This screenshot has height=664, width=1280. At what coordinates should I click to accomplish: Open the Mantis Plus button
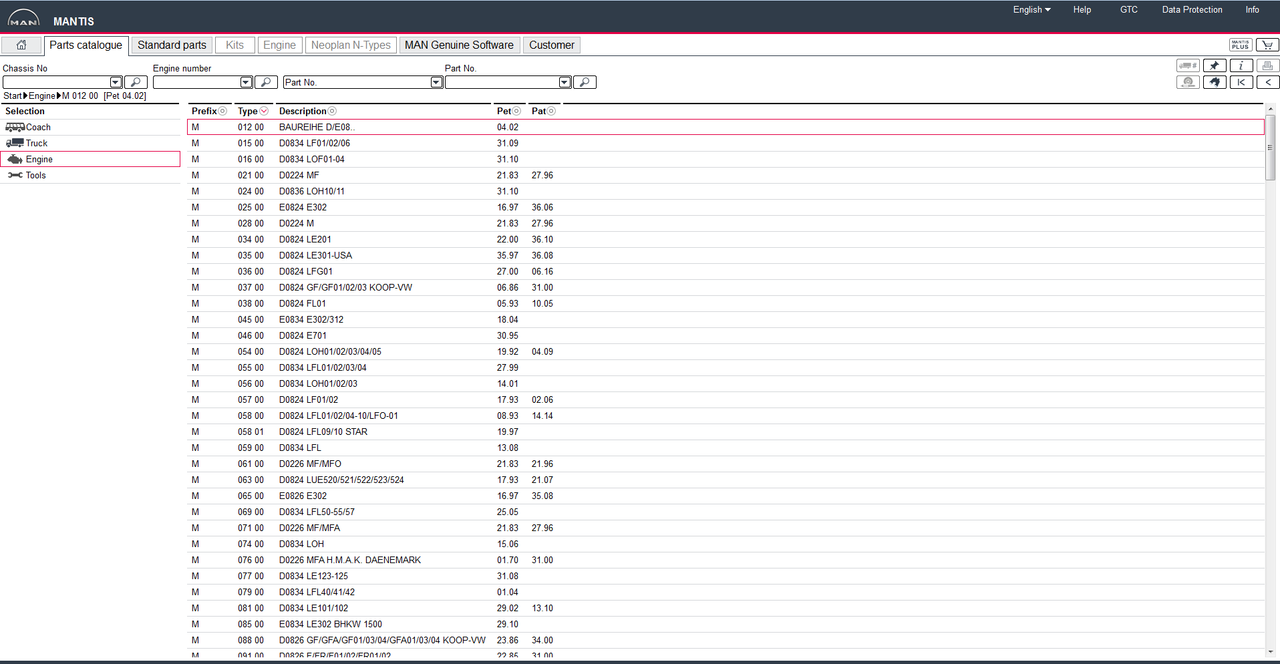click(x=1240, y=45)
